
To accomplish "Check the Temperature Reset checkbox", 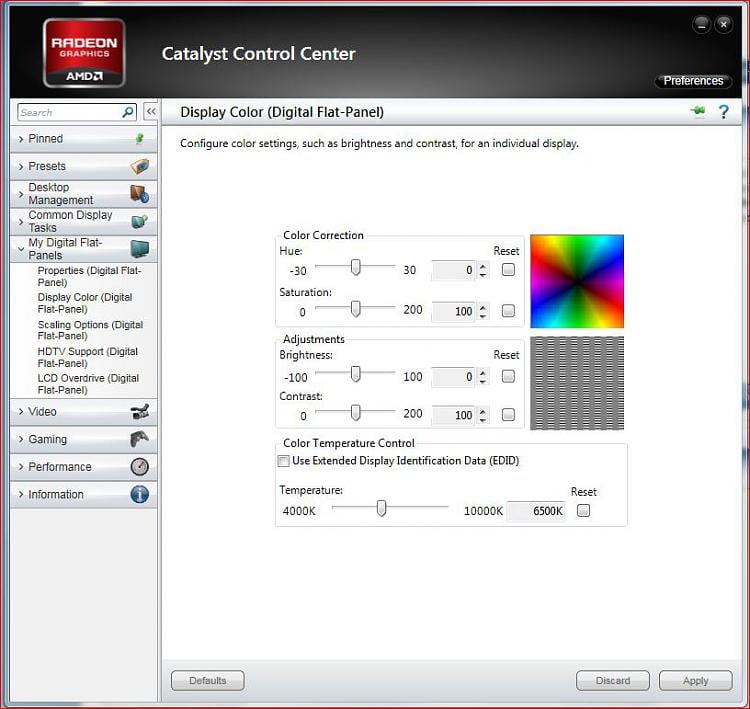I will click(x=583, y=511).
